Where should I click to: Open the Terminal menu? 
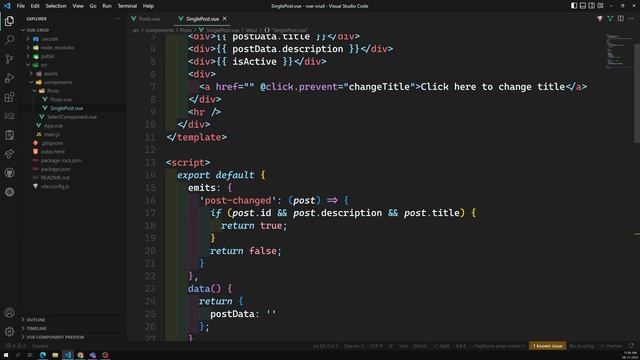click(x=127, y=6)
